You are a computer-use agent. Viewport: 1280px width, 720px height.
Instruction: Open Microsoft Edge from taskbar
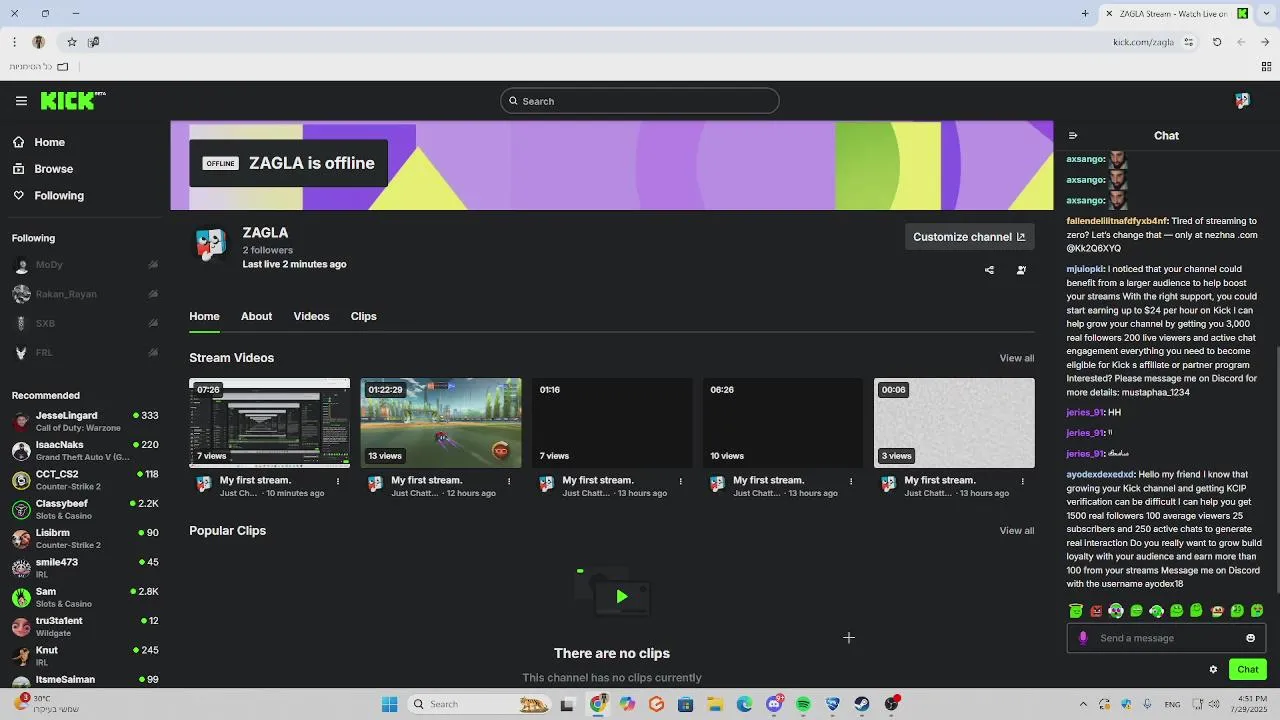click(745, 704)
